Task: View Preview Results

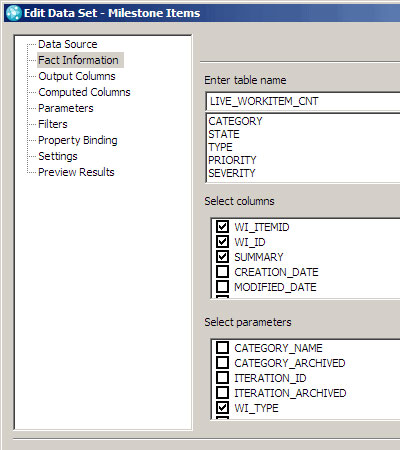Action: 76,172
